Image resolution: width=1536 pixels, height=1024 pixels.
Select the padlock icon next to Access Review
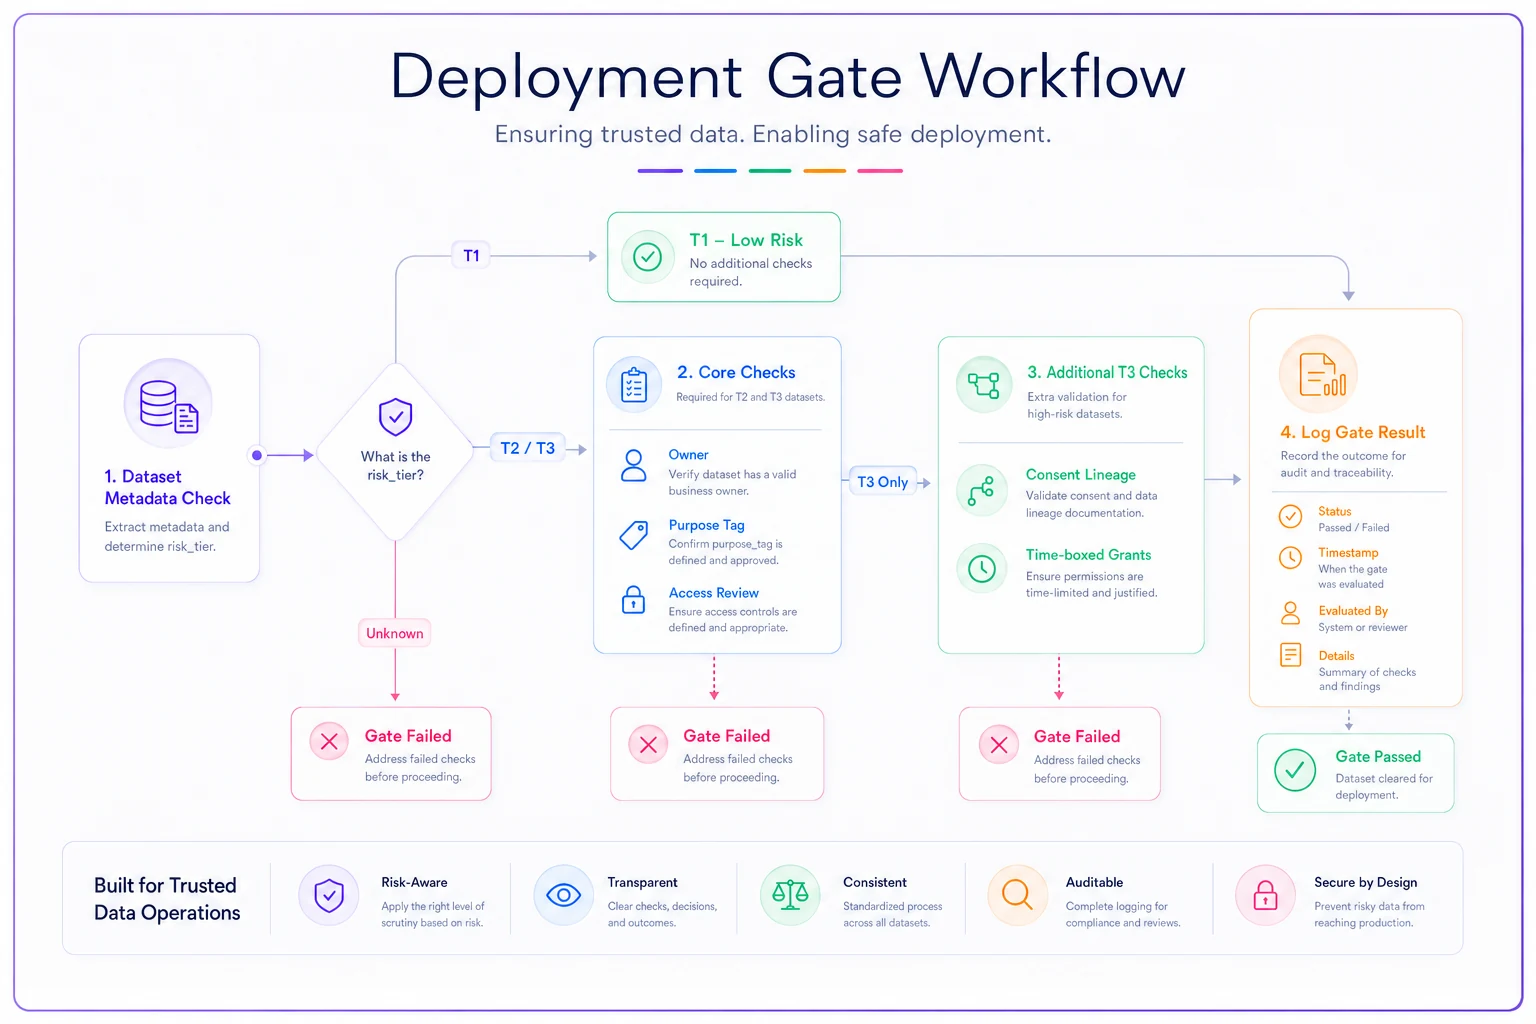(x=634, y=599)
